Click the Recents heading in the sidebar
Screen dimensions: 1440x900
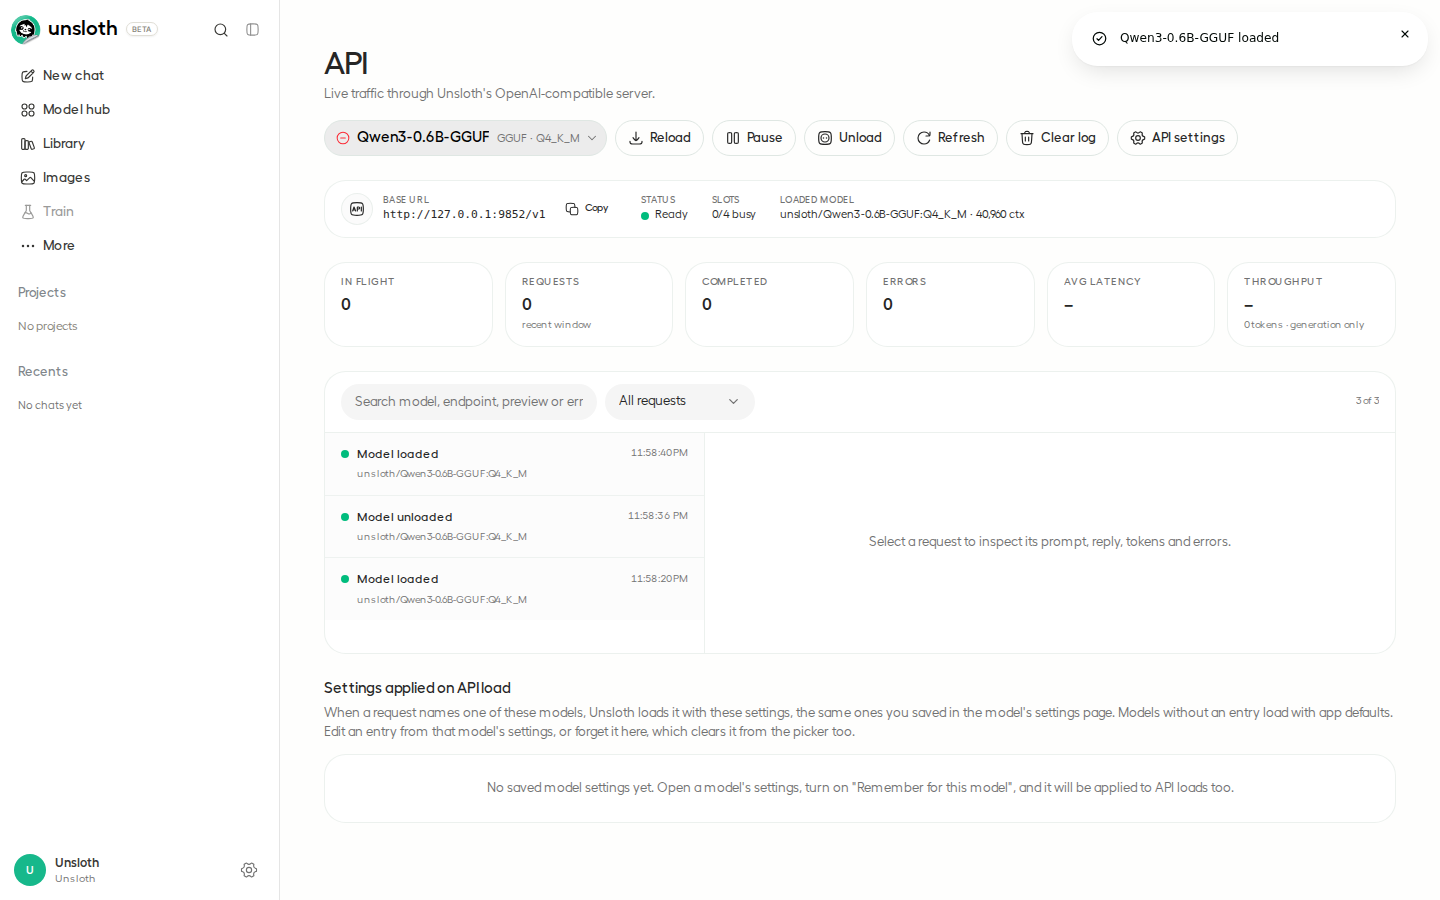pyautogui.click(x=43, y=372)
